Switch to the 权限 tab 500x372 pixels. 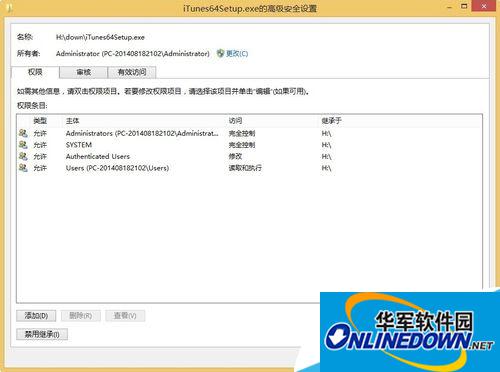(35, 72)
